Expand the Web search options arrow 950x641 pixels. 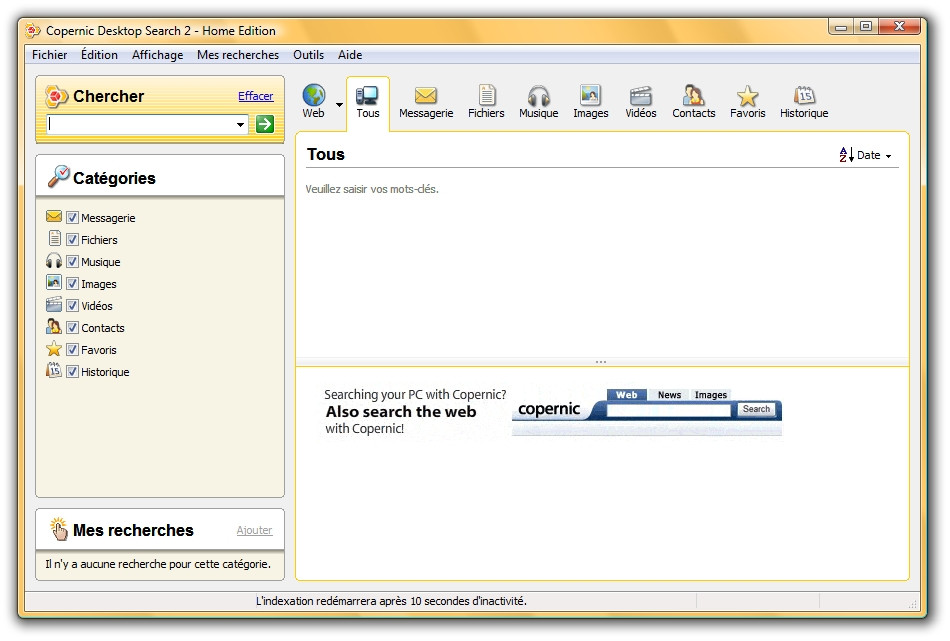coord(339,104)
